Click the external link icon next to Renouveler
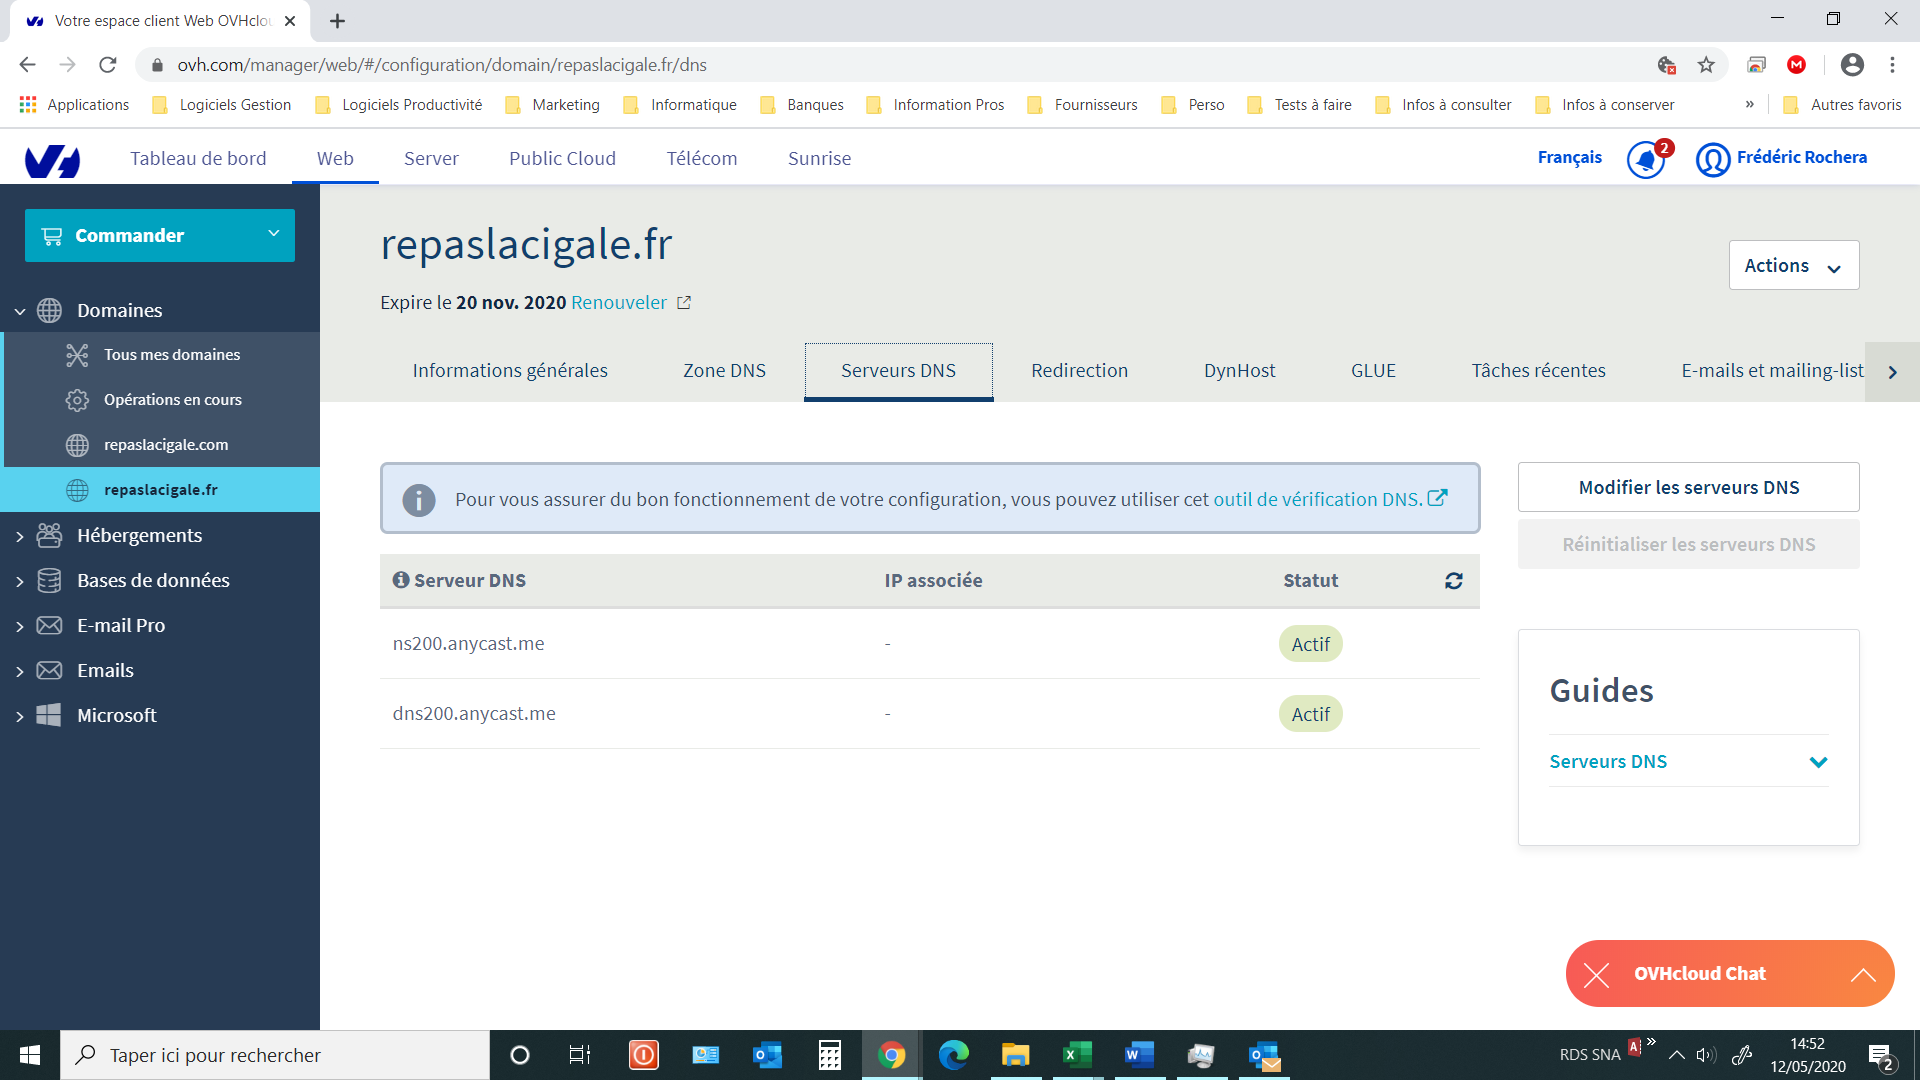The image size is (1920, 1080). 684,303
